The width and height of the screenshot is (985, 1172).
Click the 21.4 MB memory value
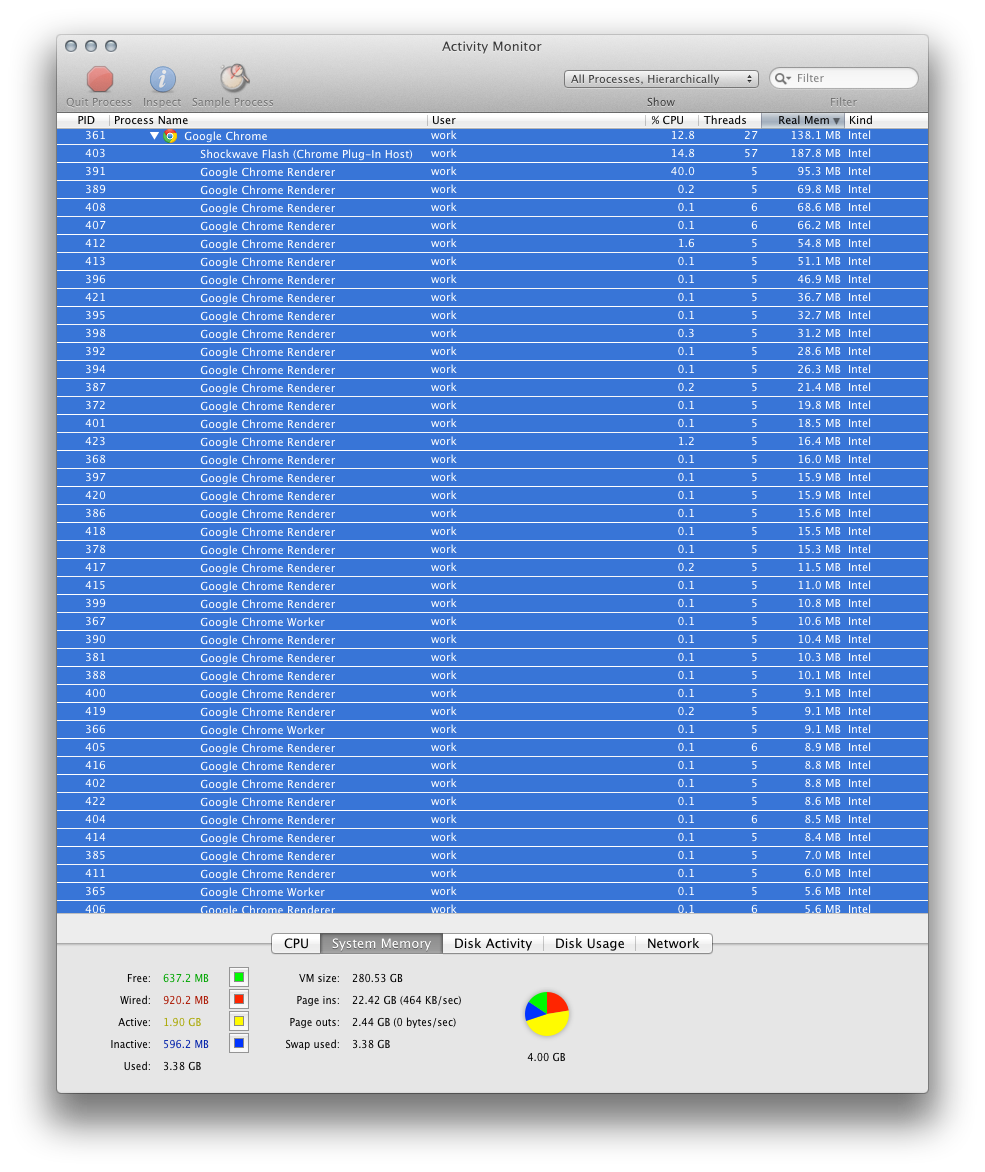point(818,387)
